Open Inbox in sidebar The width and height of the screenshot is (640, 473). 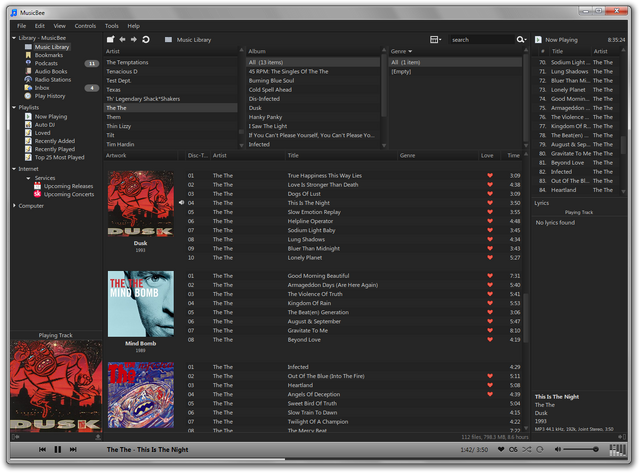point(42,88)
